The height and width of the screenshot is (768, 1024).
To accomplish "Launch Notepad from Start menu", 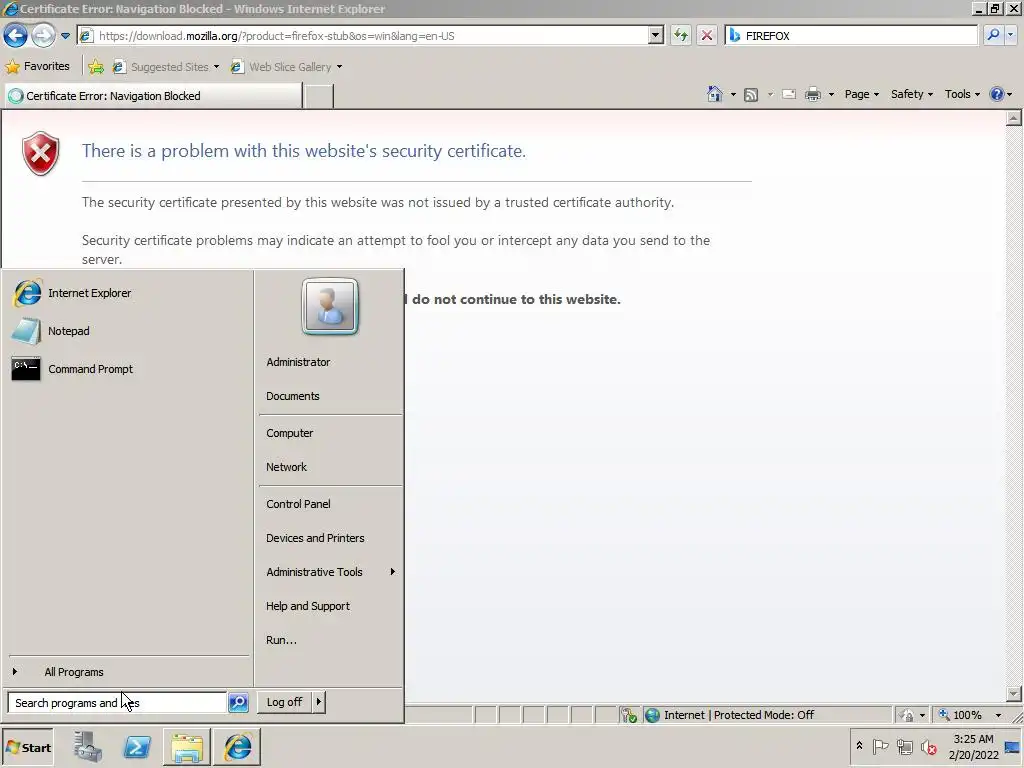I will tap(127, 331).
